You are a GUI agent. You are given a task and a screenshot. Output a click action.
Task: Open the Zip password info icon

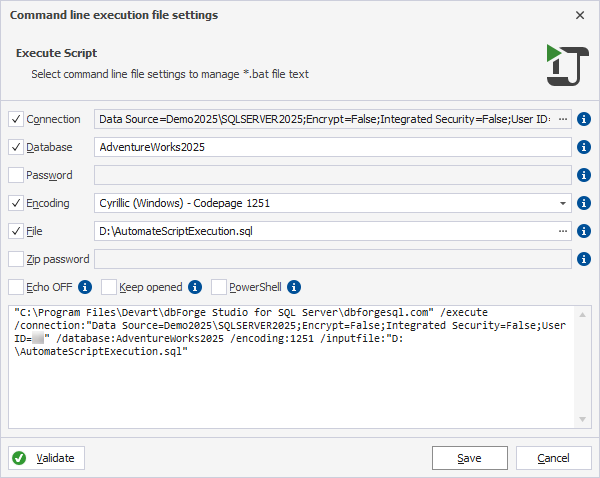pos(584,259)
